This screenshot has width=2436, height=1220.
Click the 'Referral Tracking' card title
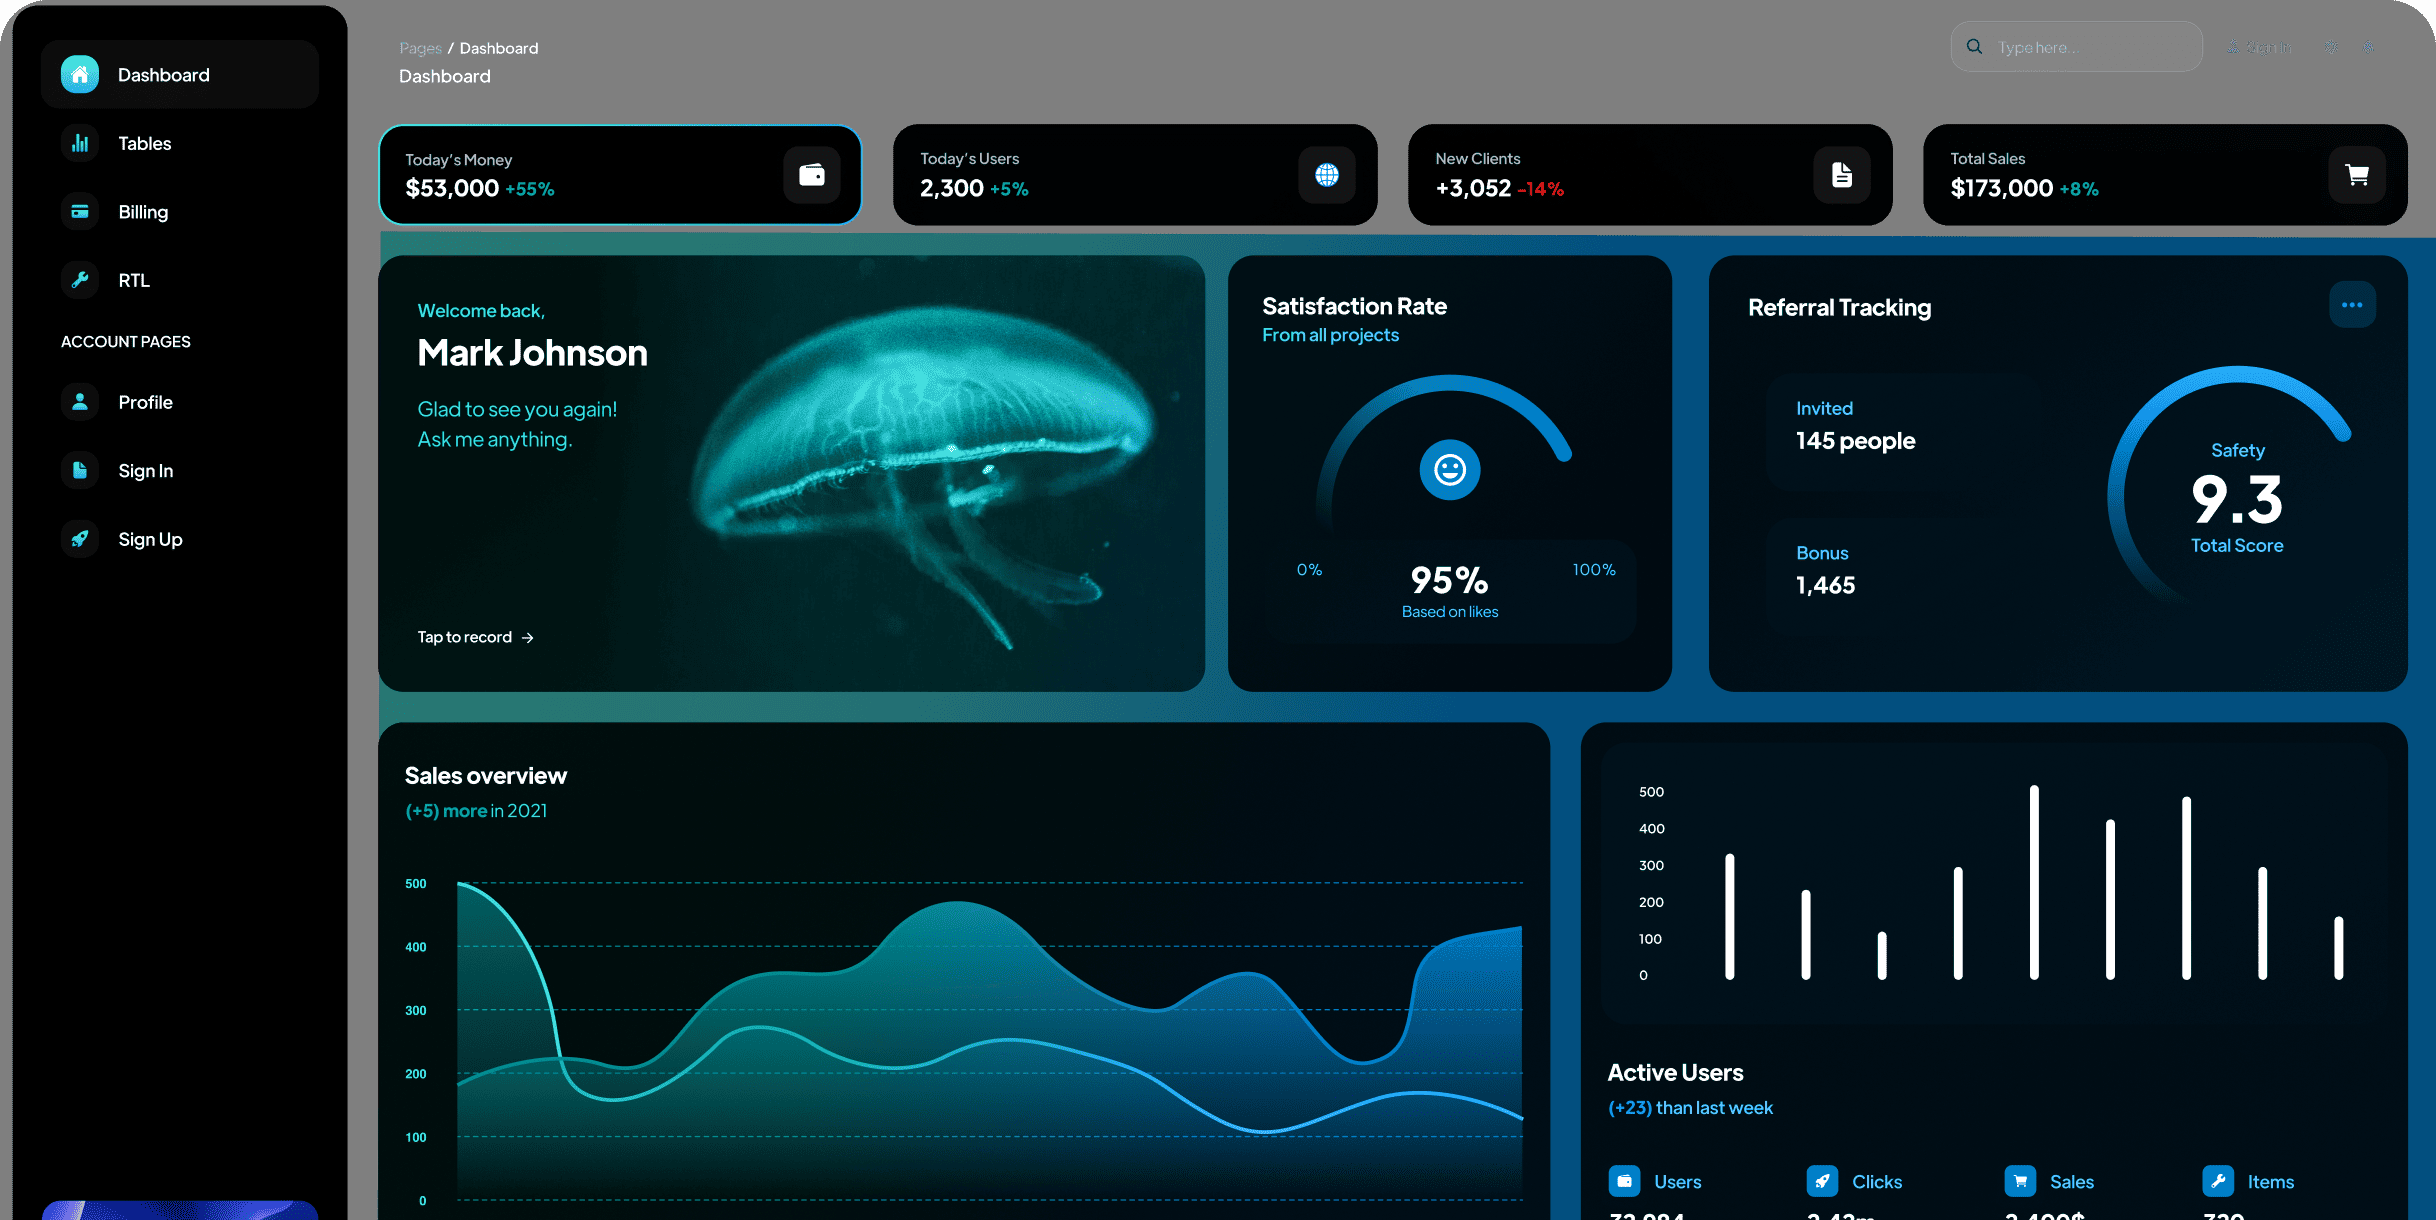point(1840,308)
